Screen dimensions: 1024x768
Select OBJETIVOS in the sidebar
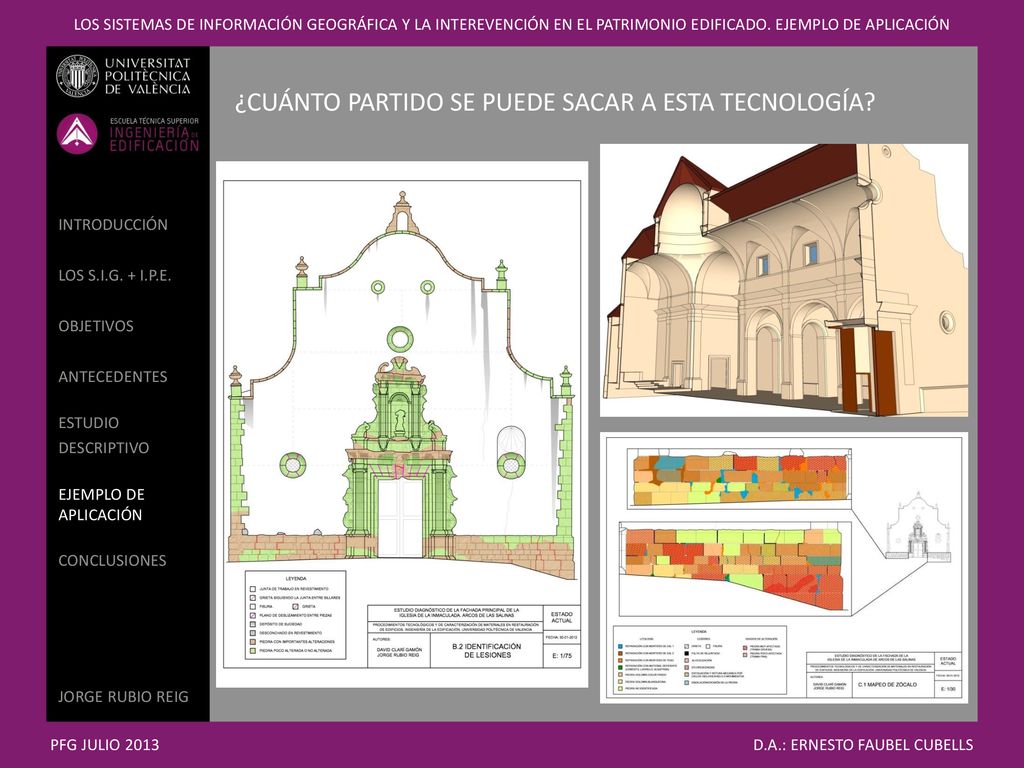(x=96, y=326)
